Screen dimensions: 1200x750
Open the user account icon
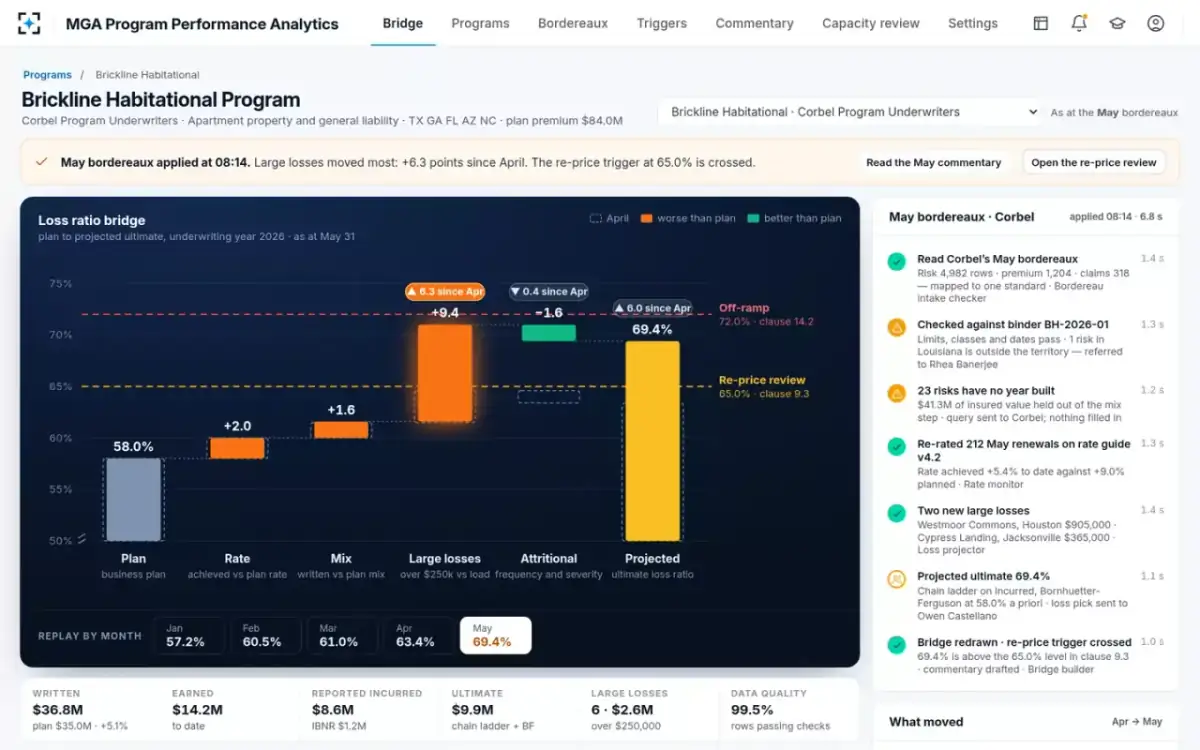click(x=1156, y=23)
